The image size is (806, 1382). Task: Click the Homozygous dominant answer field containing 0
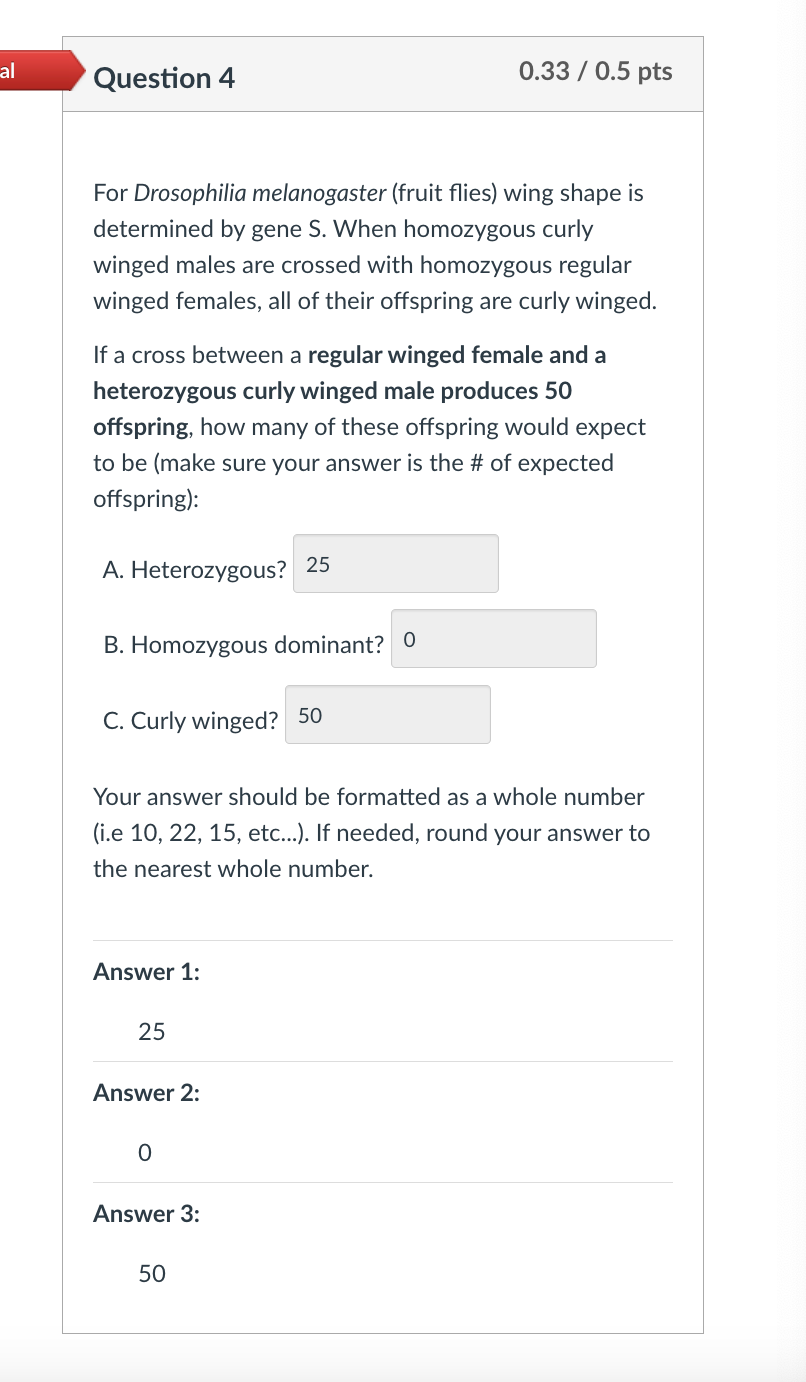tap(493, 638)
